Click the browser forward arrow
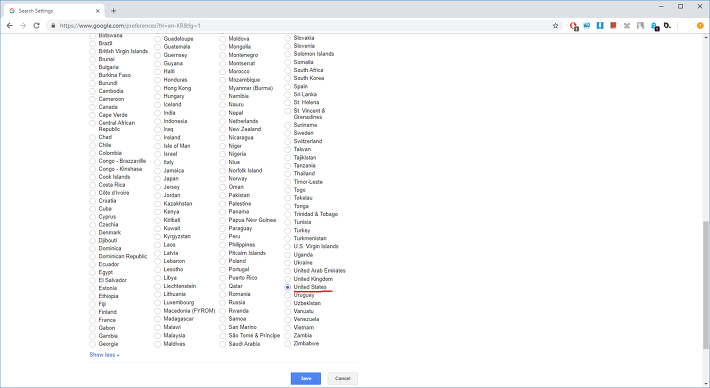 point(23,26)
